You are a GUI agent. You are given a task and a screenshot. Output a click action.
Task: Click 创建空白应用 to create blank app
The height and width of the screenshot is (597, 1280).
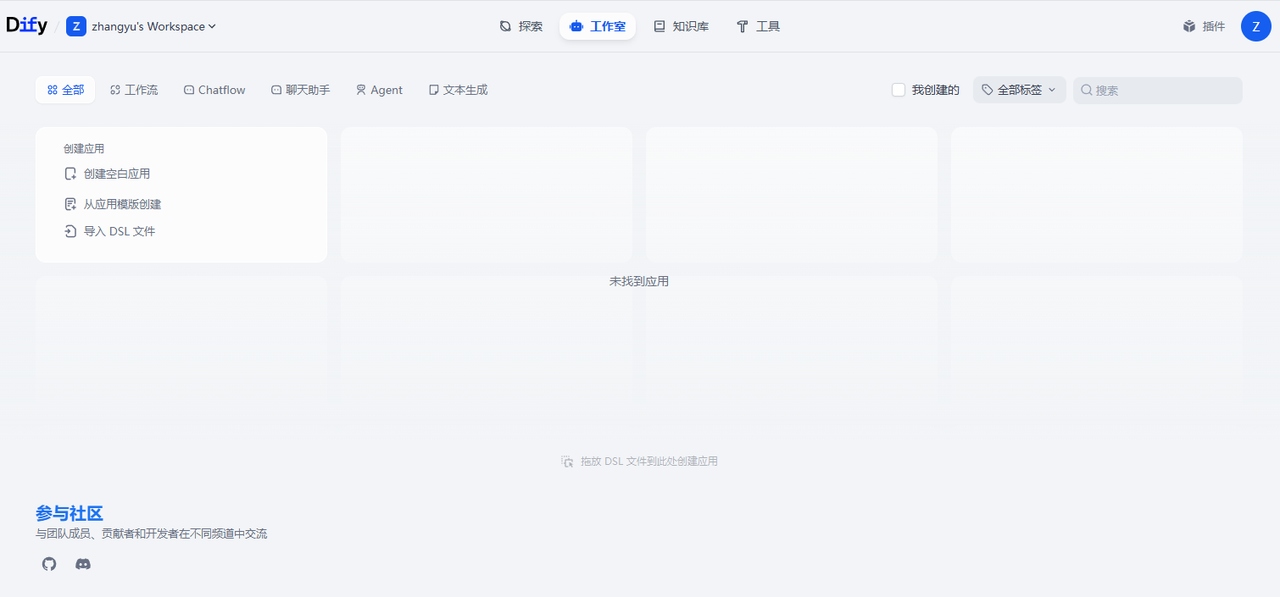116,174
